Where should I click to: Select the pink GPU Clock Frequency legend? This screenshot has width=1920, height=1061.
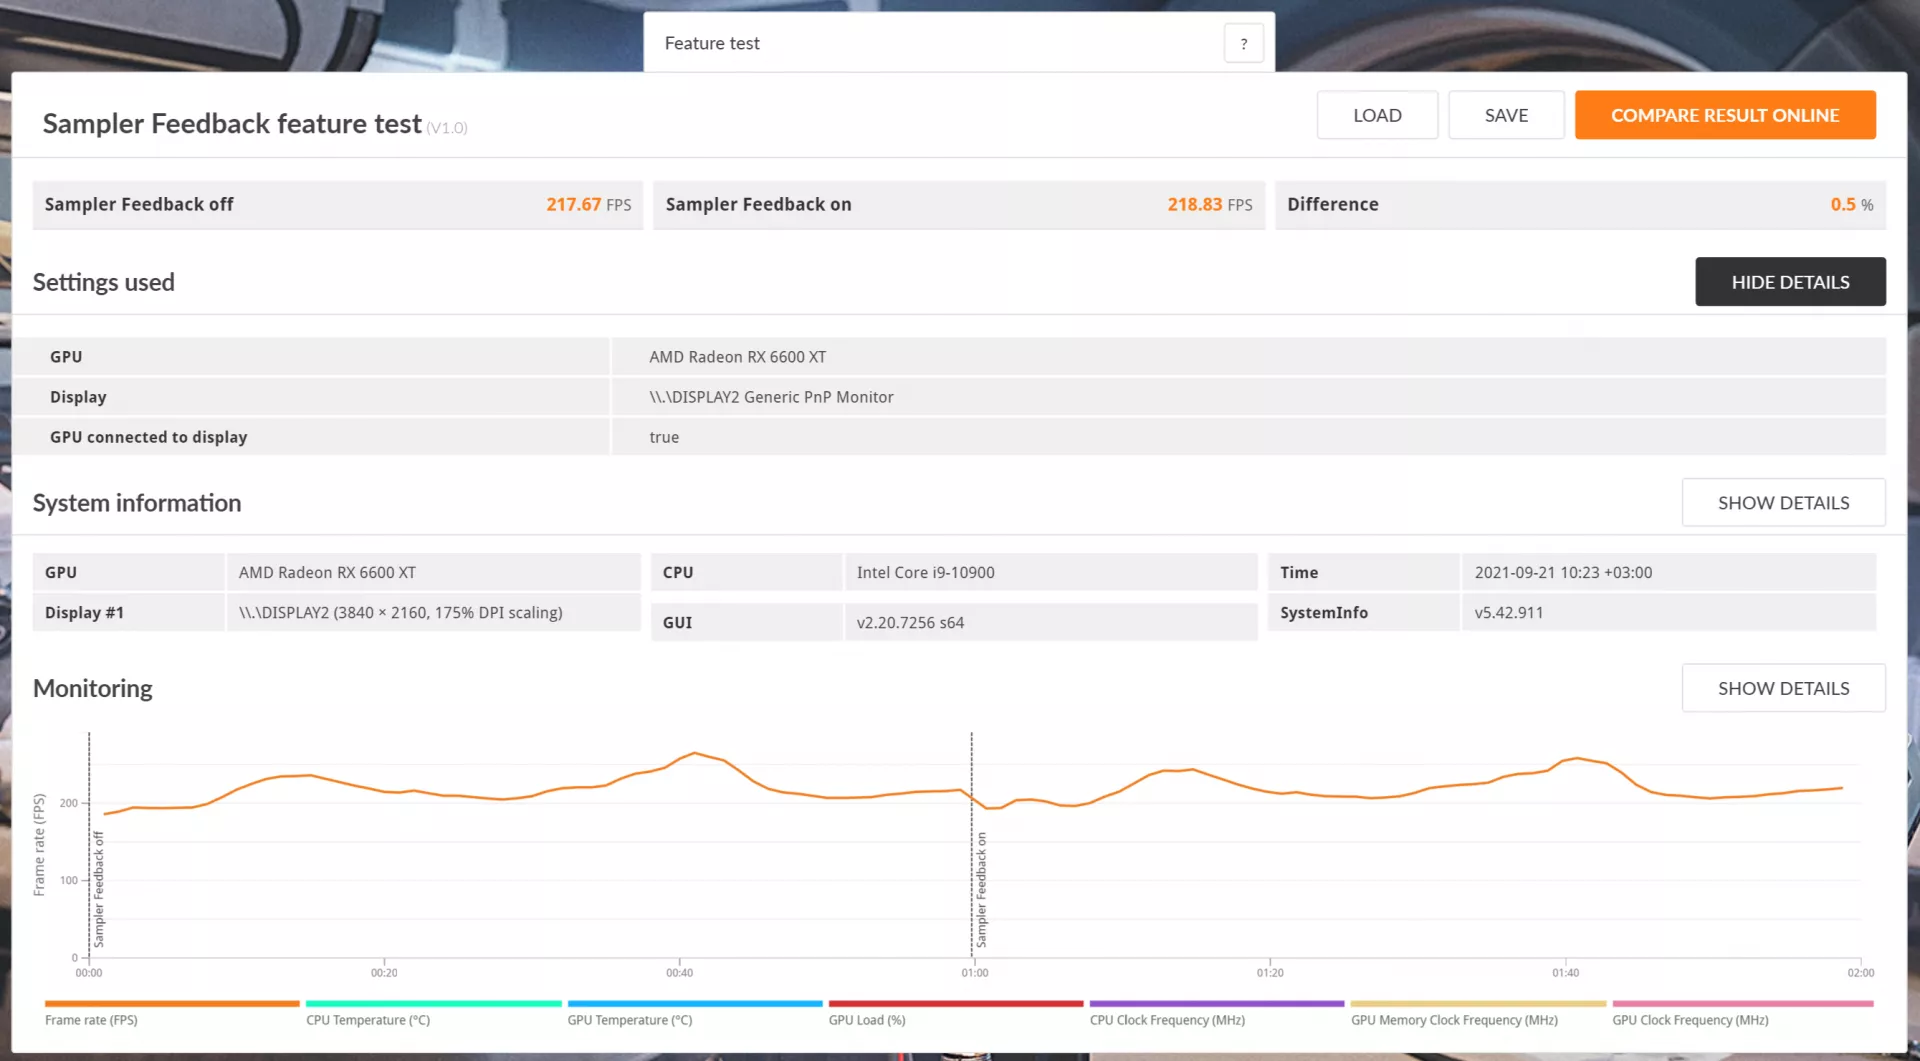1743,1013
